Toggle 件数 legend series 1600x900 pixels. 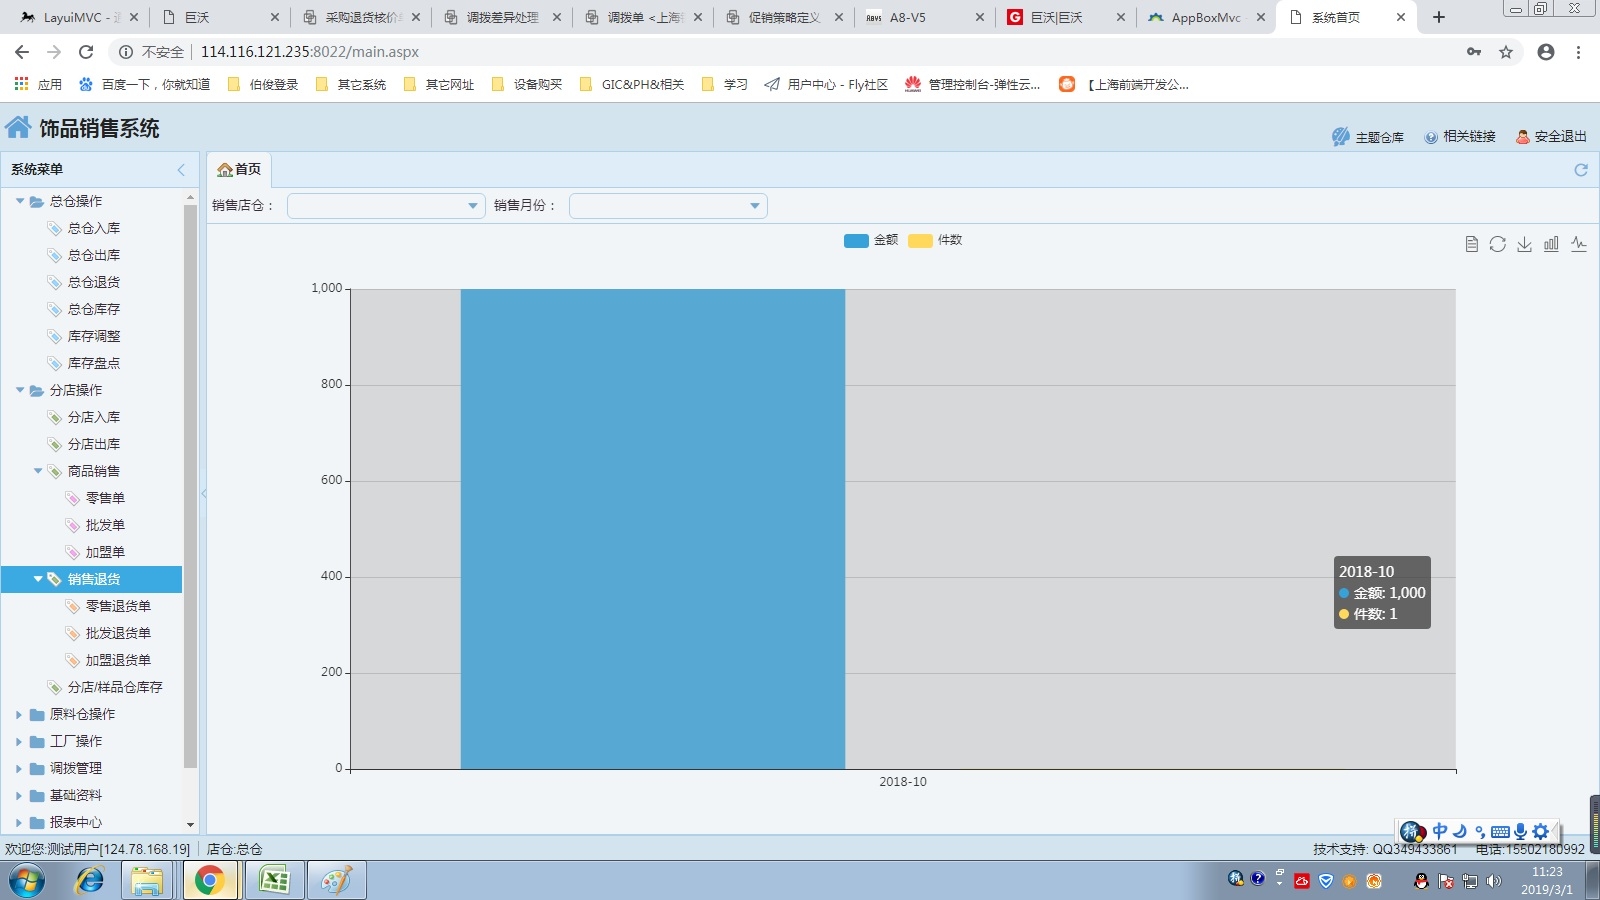tap(935, 240)
